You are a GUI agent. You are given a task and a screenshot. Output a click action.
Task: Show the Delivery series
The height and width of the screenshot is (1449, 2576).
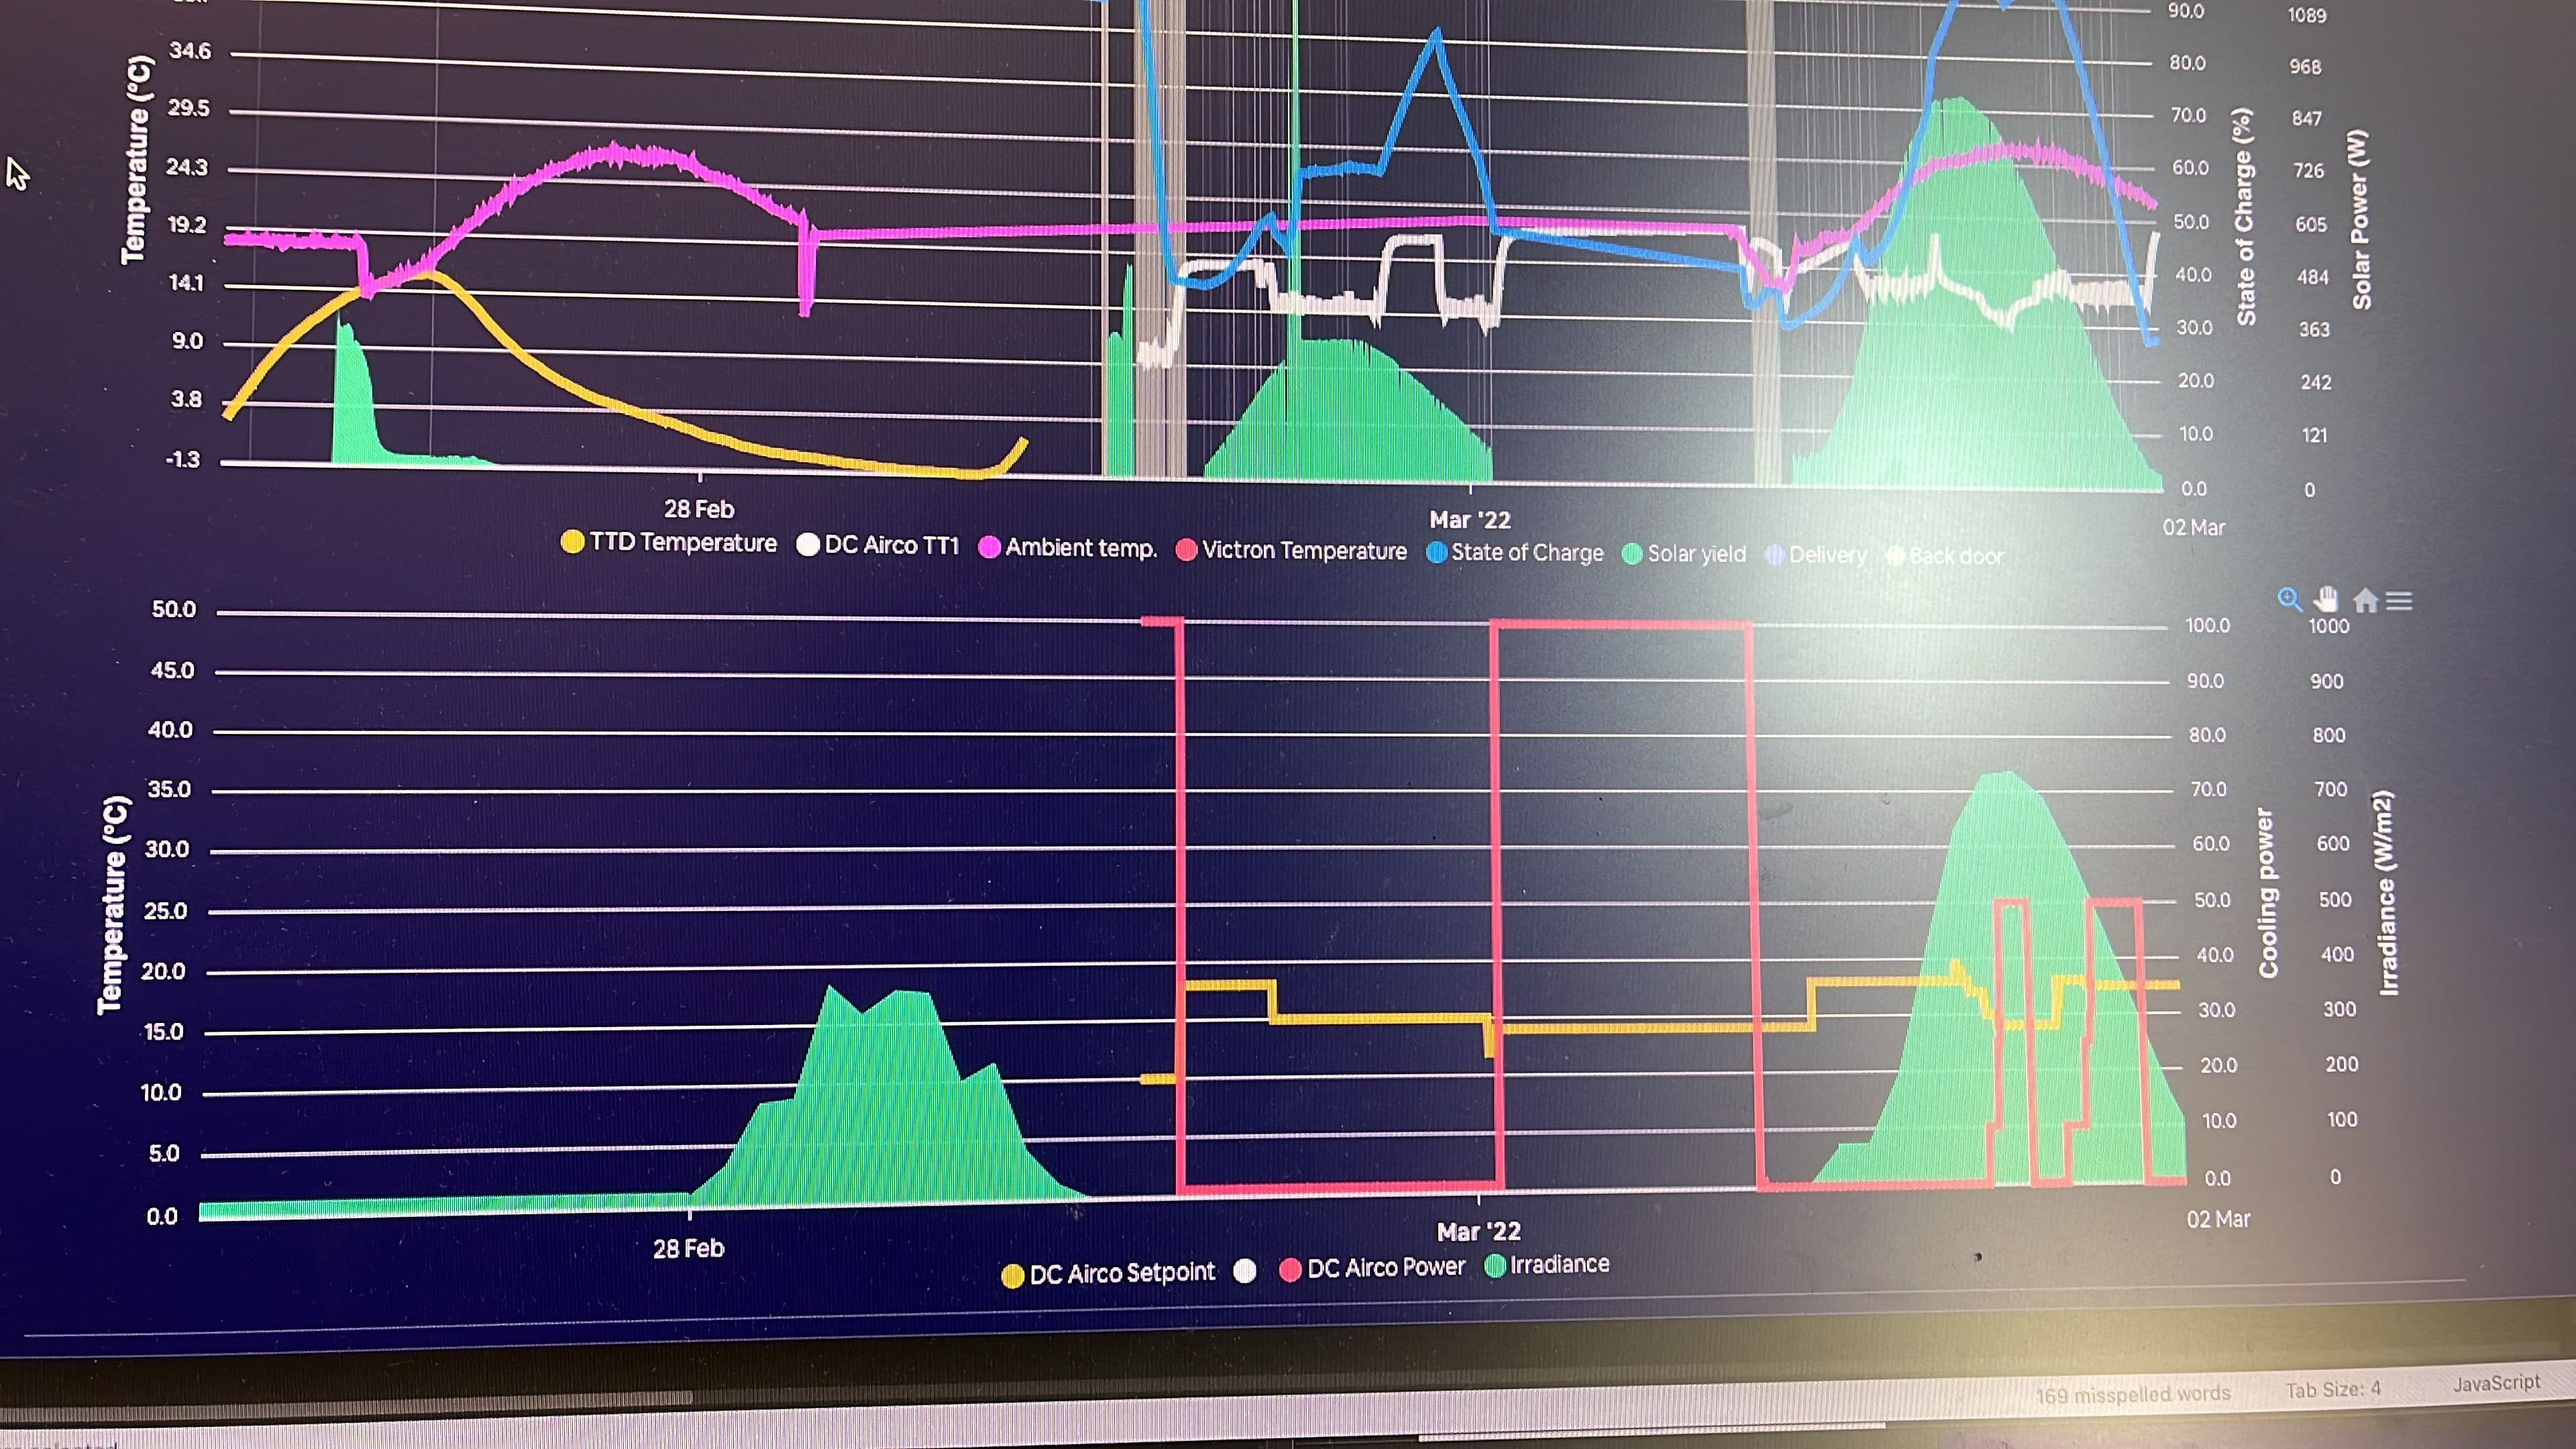pyautogui.click(x=1816, y=555)
